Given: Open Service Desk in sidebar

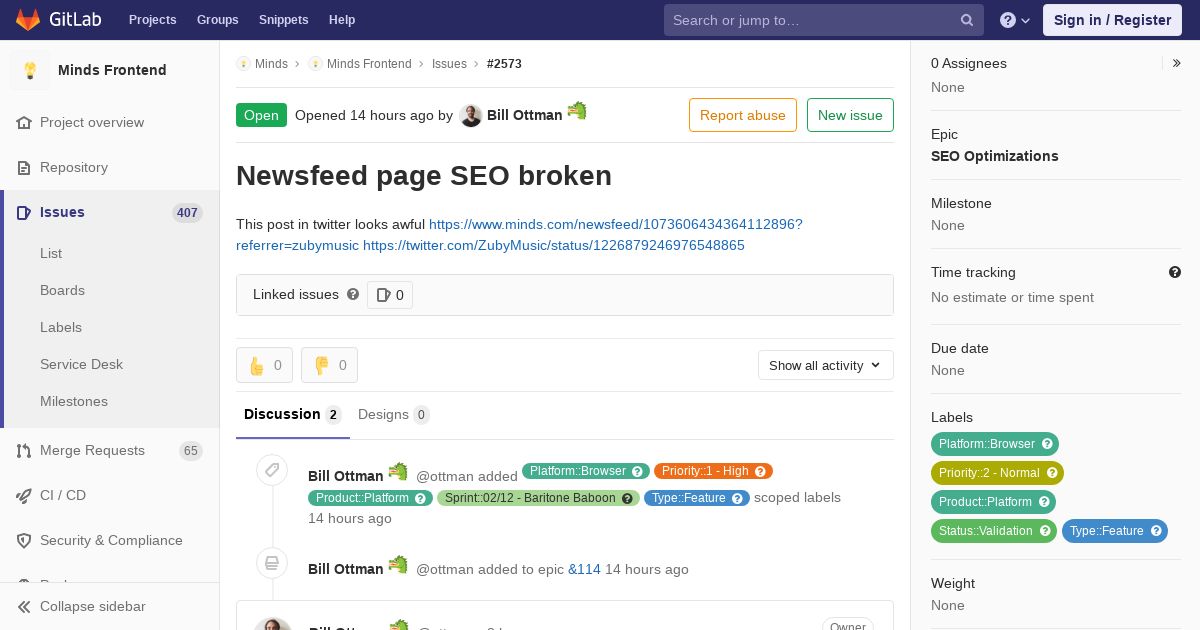Looking at the screenshot, I should (81, 364).
